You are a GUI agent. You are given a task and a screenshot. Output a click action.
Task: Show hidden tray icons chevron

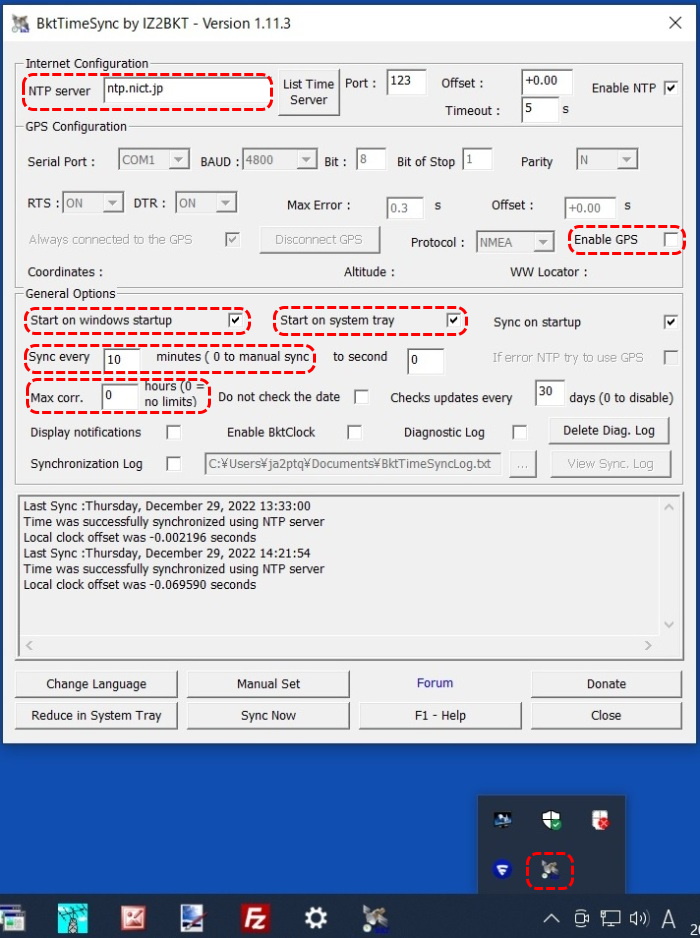(551, 918)
